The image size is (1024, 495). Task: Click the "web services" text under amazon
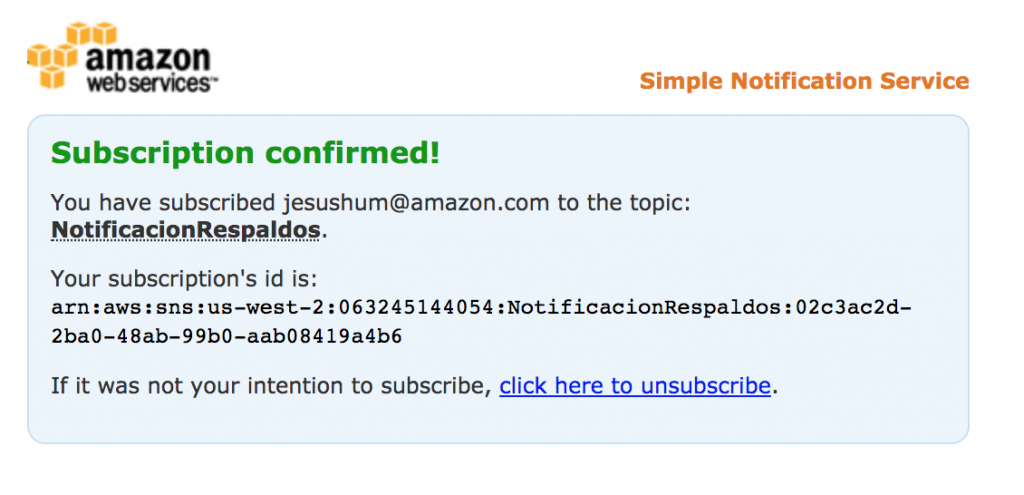pyautogui.click(x=150, y=85)
